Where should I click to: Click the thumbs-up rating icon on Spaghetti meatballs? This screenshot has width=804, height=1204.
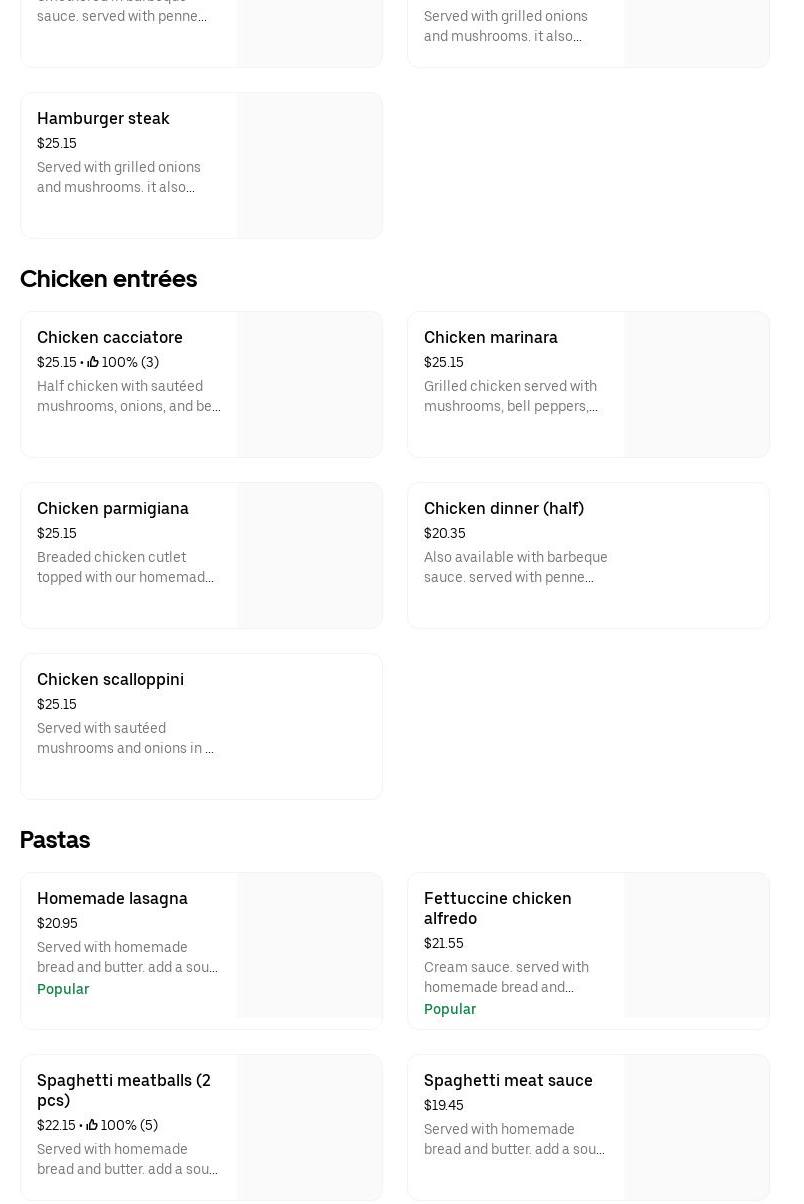tap(92, 1125)
